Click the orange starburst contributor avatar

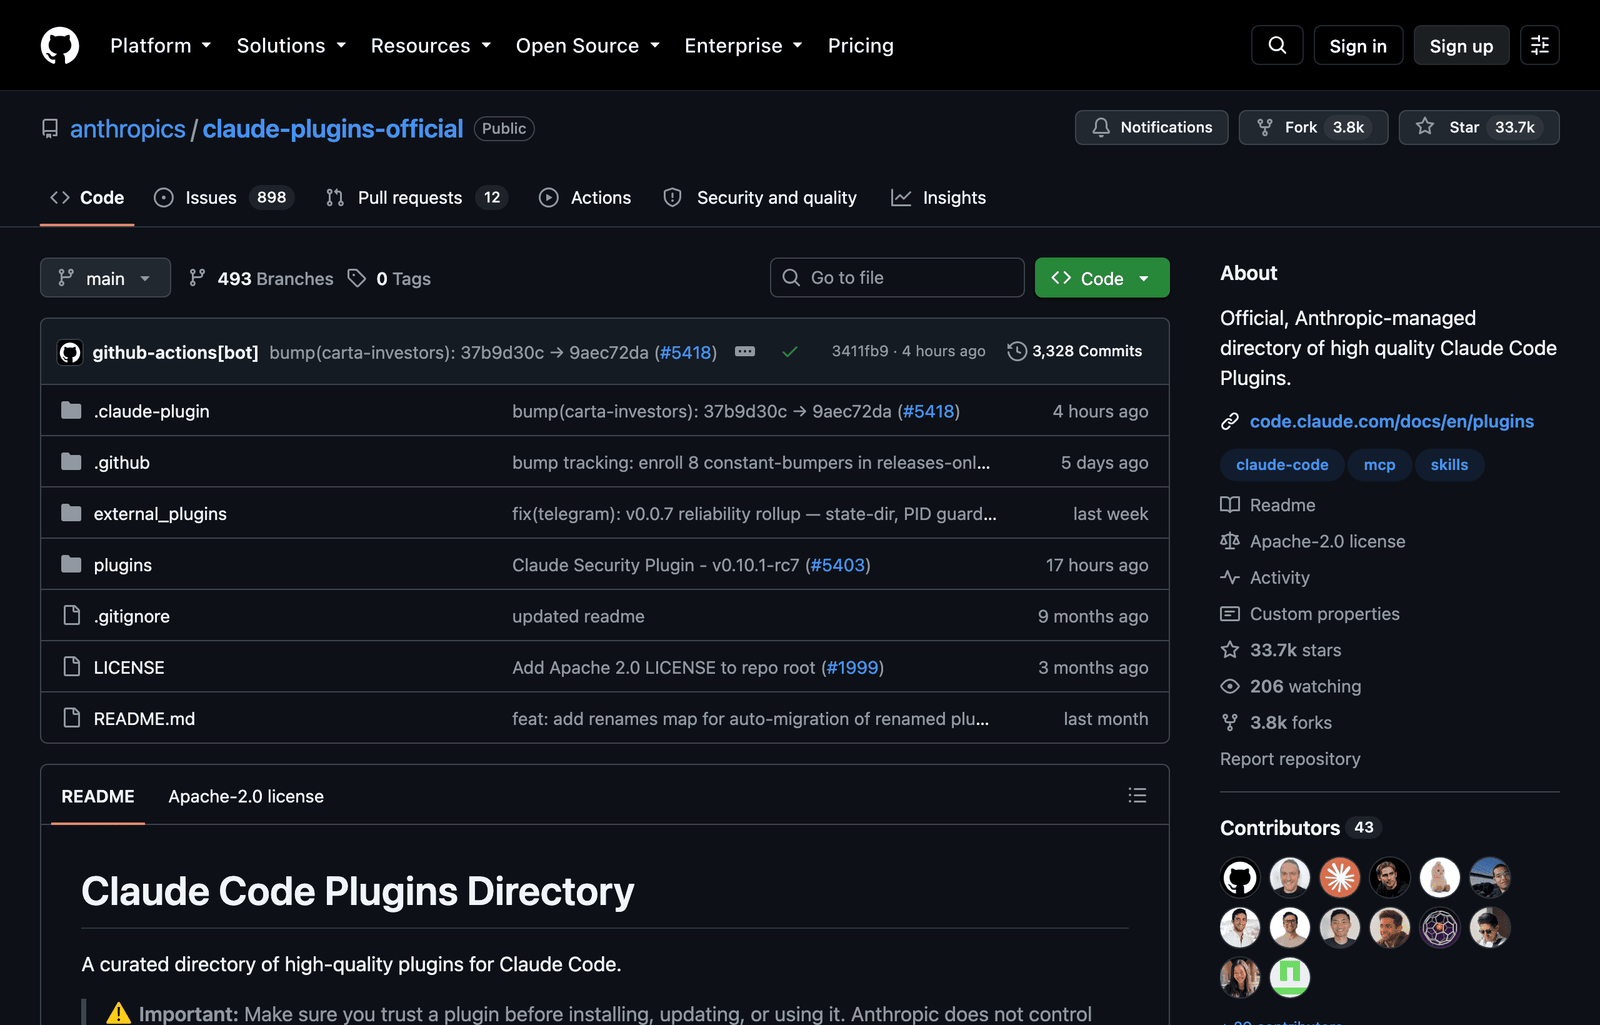pos(1340,878)
